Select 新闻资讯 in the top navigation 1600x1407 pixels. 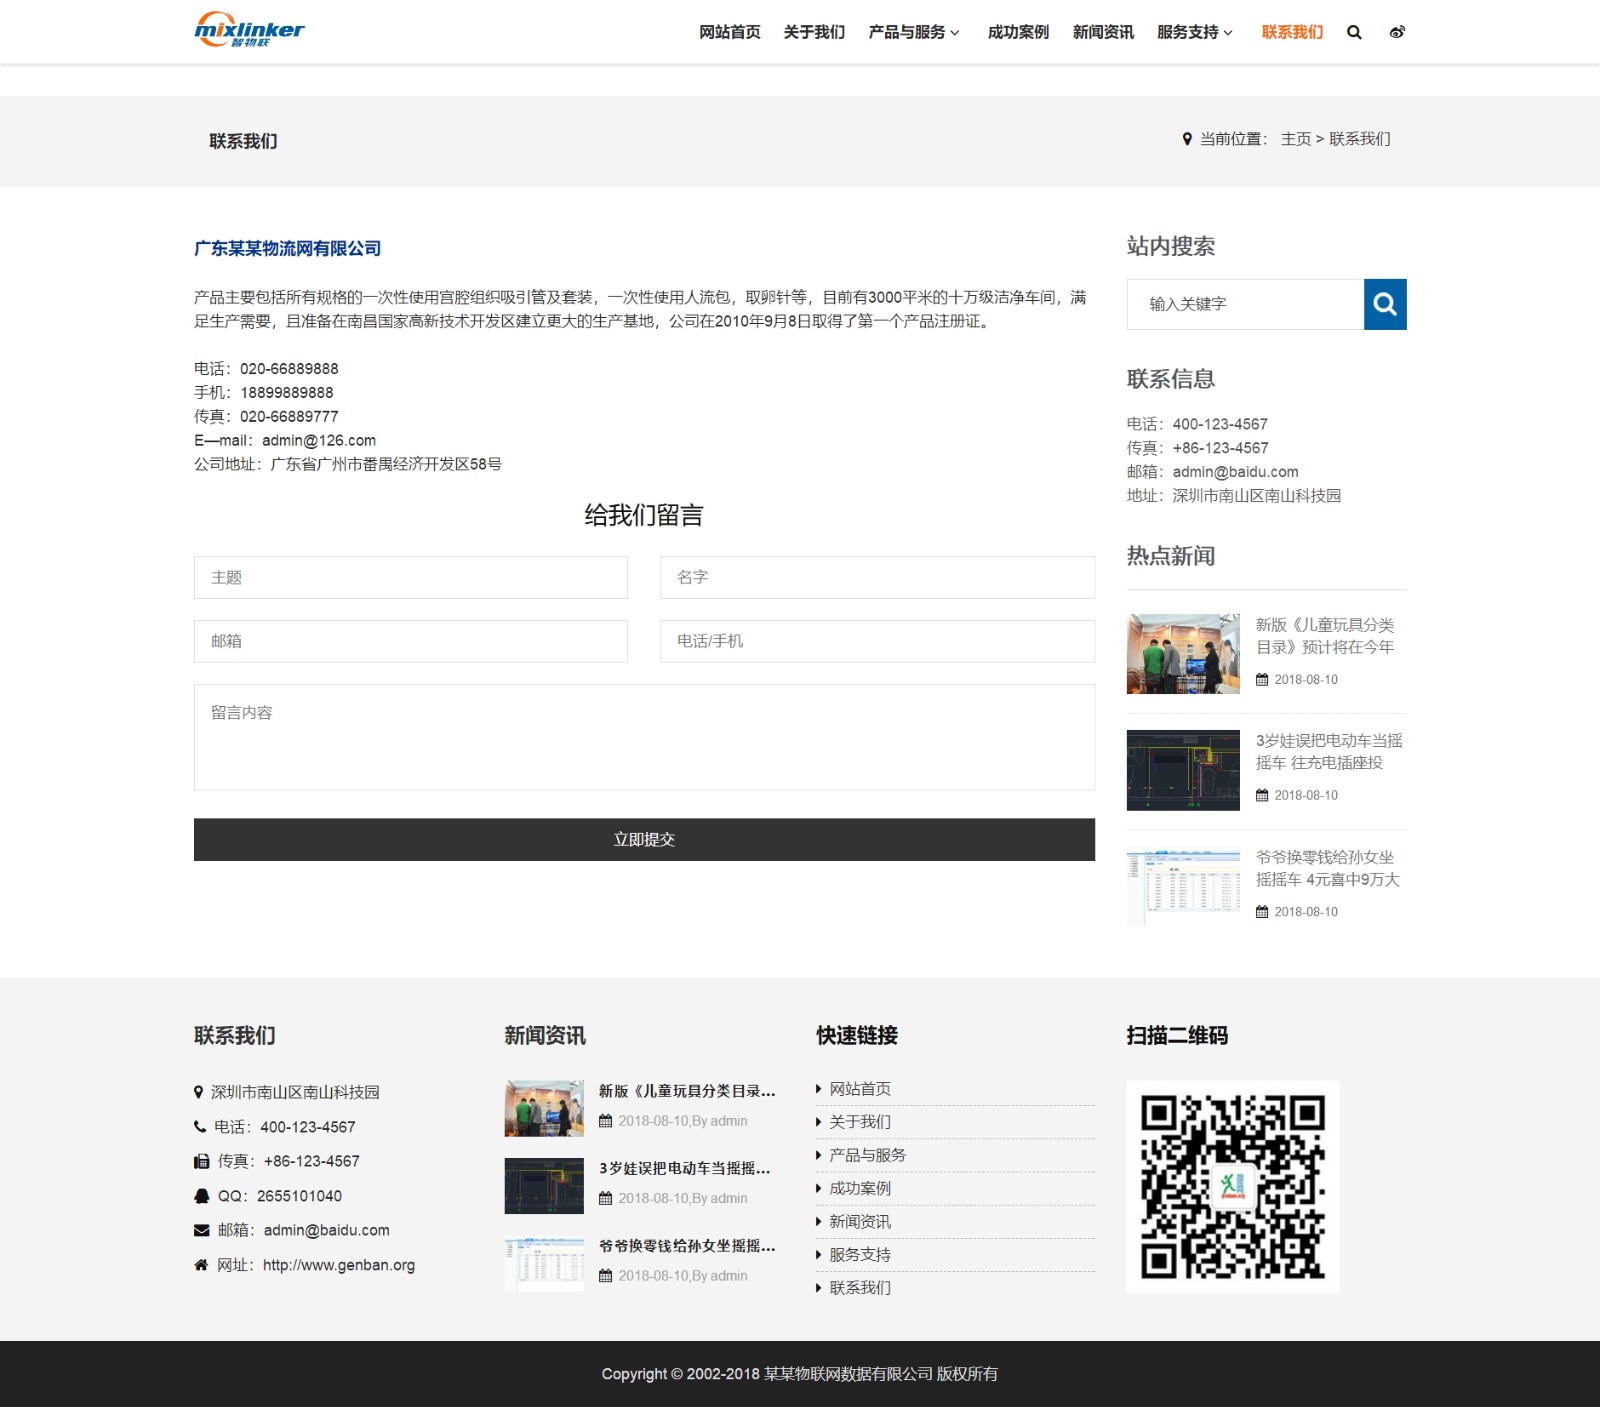tap(1103, 32)
